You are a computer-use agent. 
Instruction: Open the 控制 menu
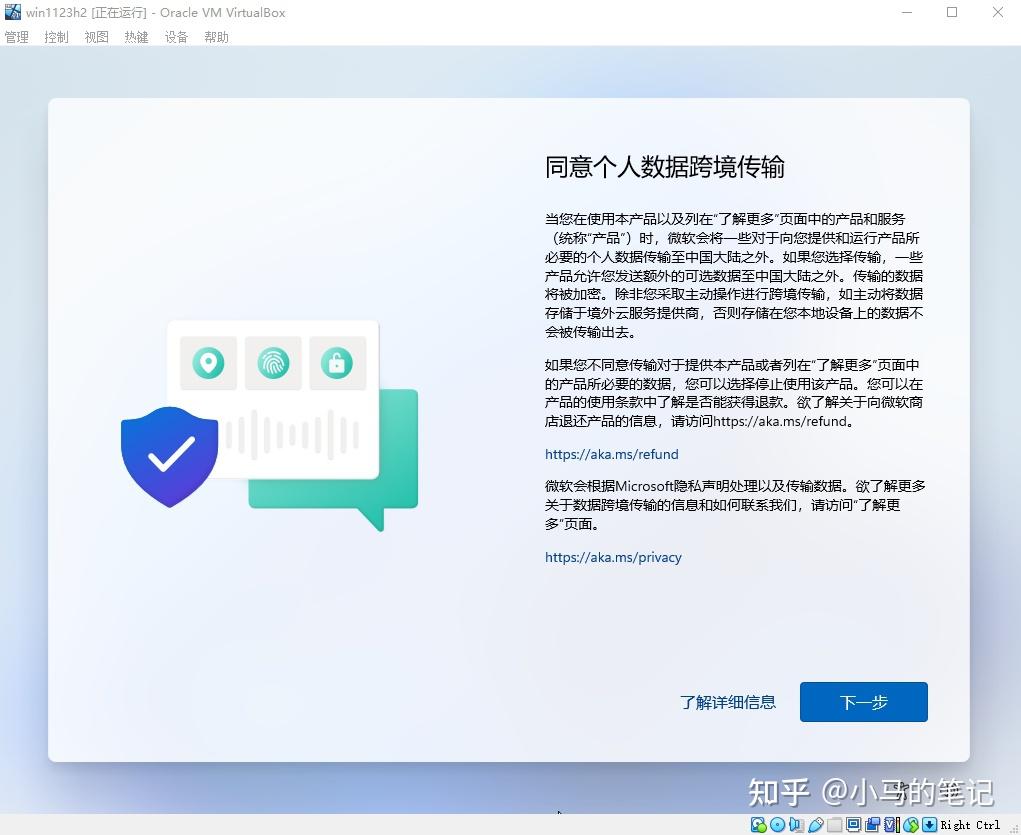[56, 37]
